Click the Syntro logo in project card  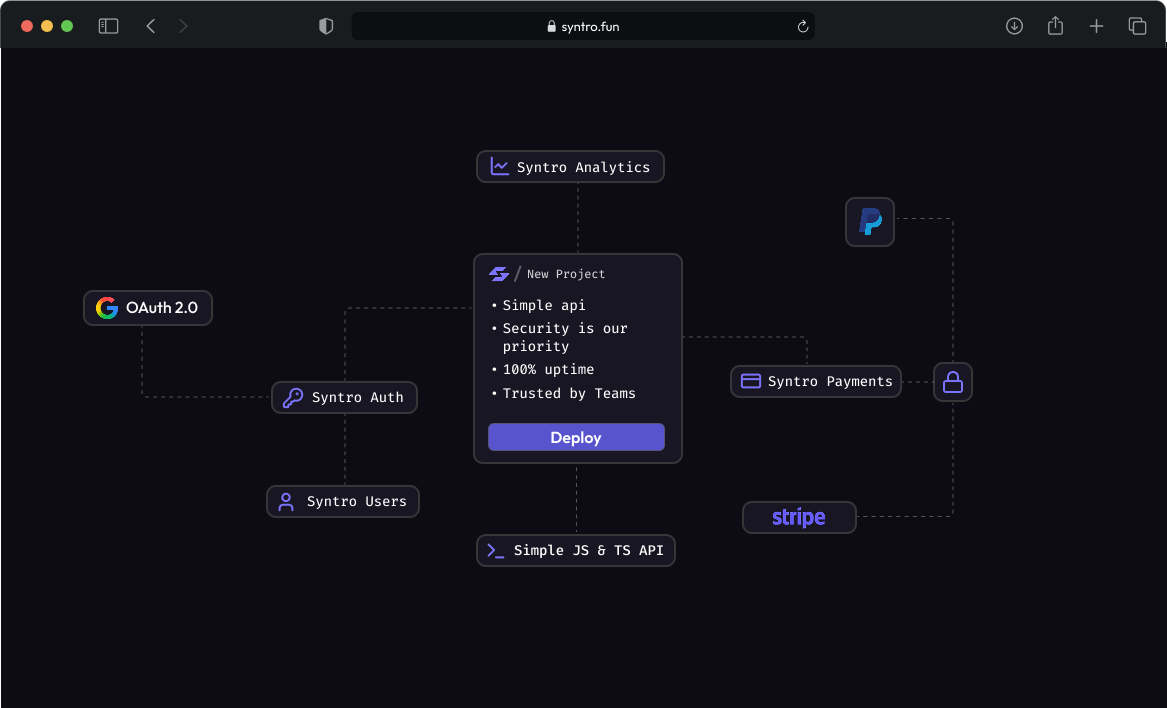[498, 274]
